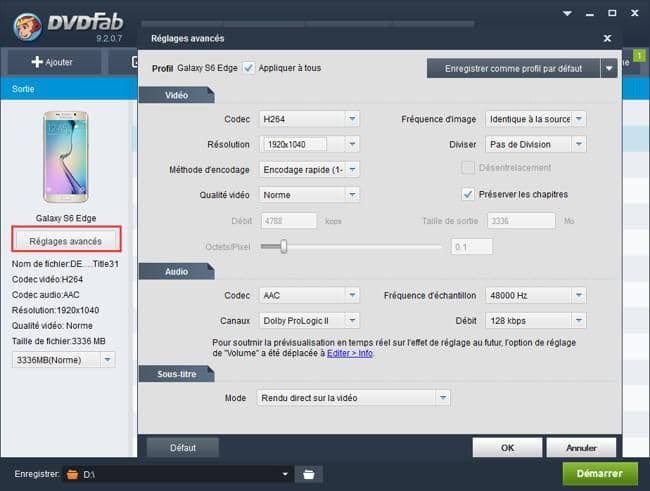Image resolution: width=650 pixels, height=491 pixels.
Task: Click the Annuler button
Action: click(581, 448)
